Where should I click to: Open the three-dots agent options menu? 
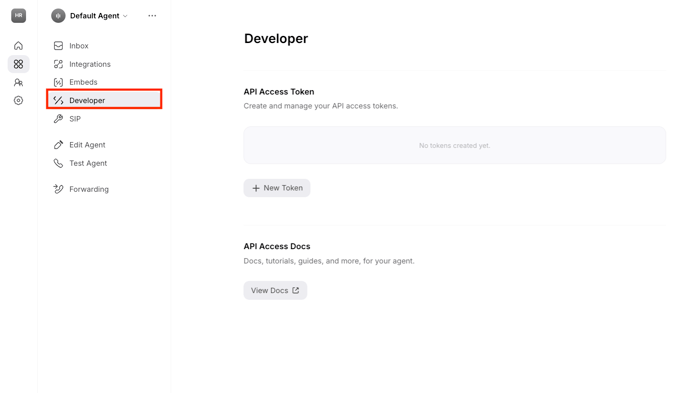(x=152, y=16)
